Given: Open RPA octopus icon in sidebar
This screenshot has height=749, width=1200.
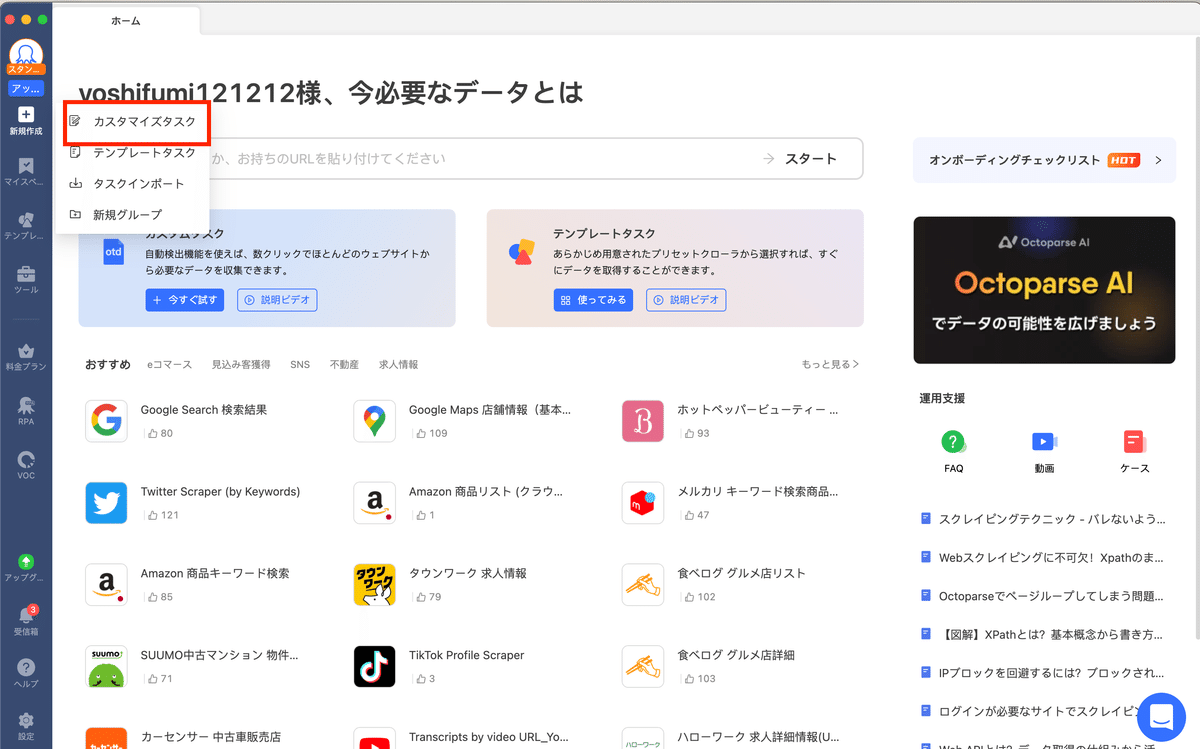Looking at the screenshot, I should [26, 405].
